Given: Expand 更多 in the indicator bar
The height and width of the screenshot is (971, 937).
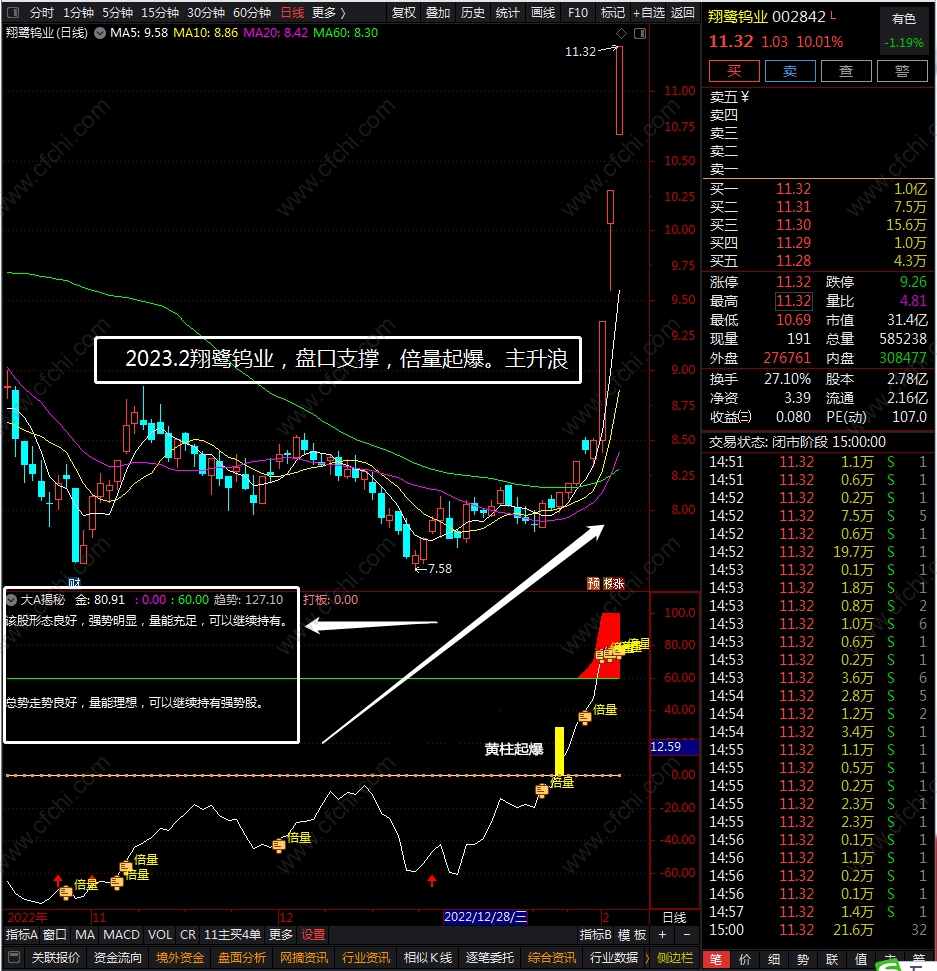Looking at the screenshot, I should coord(281,934).
